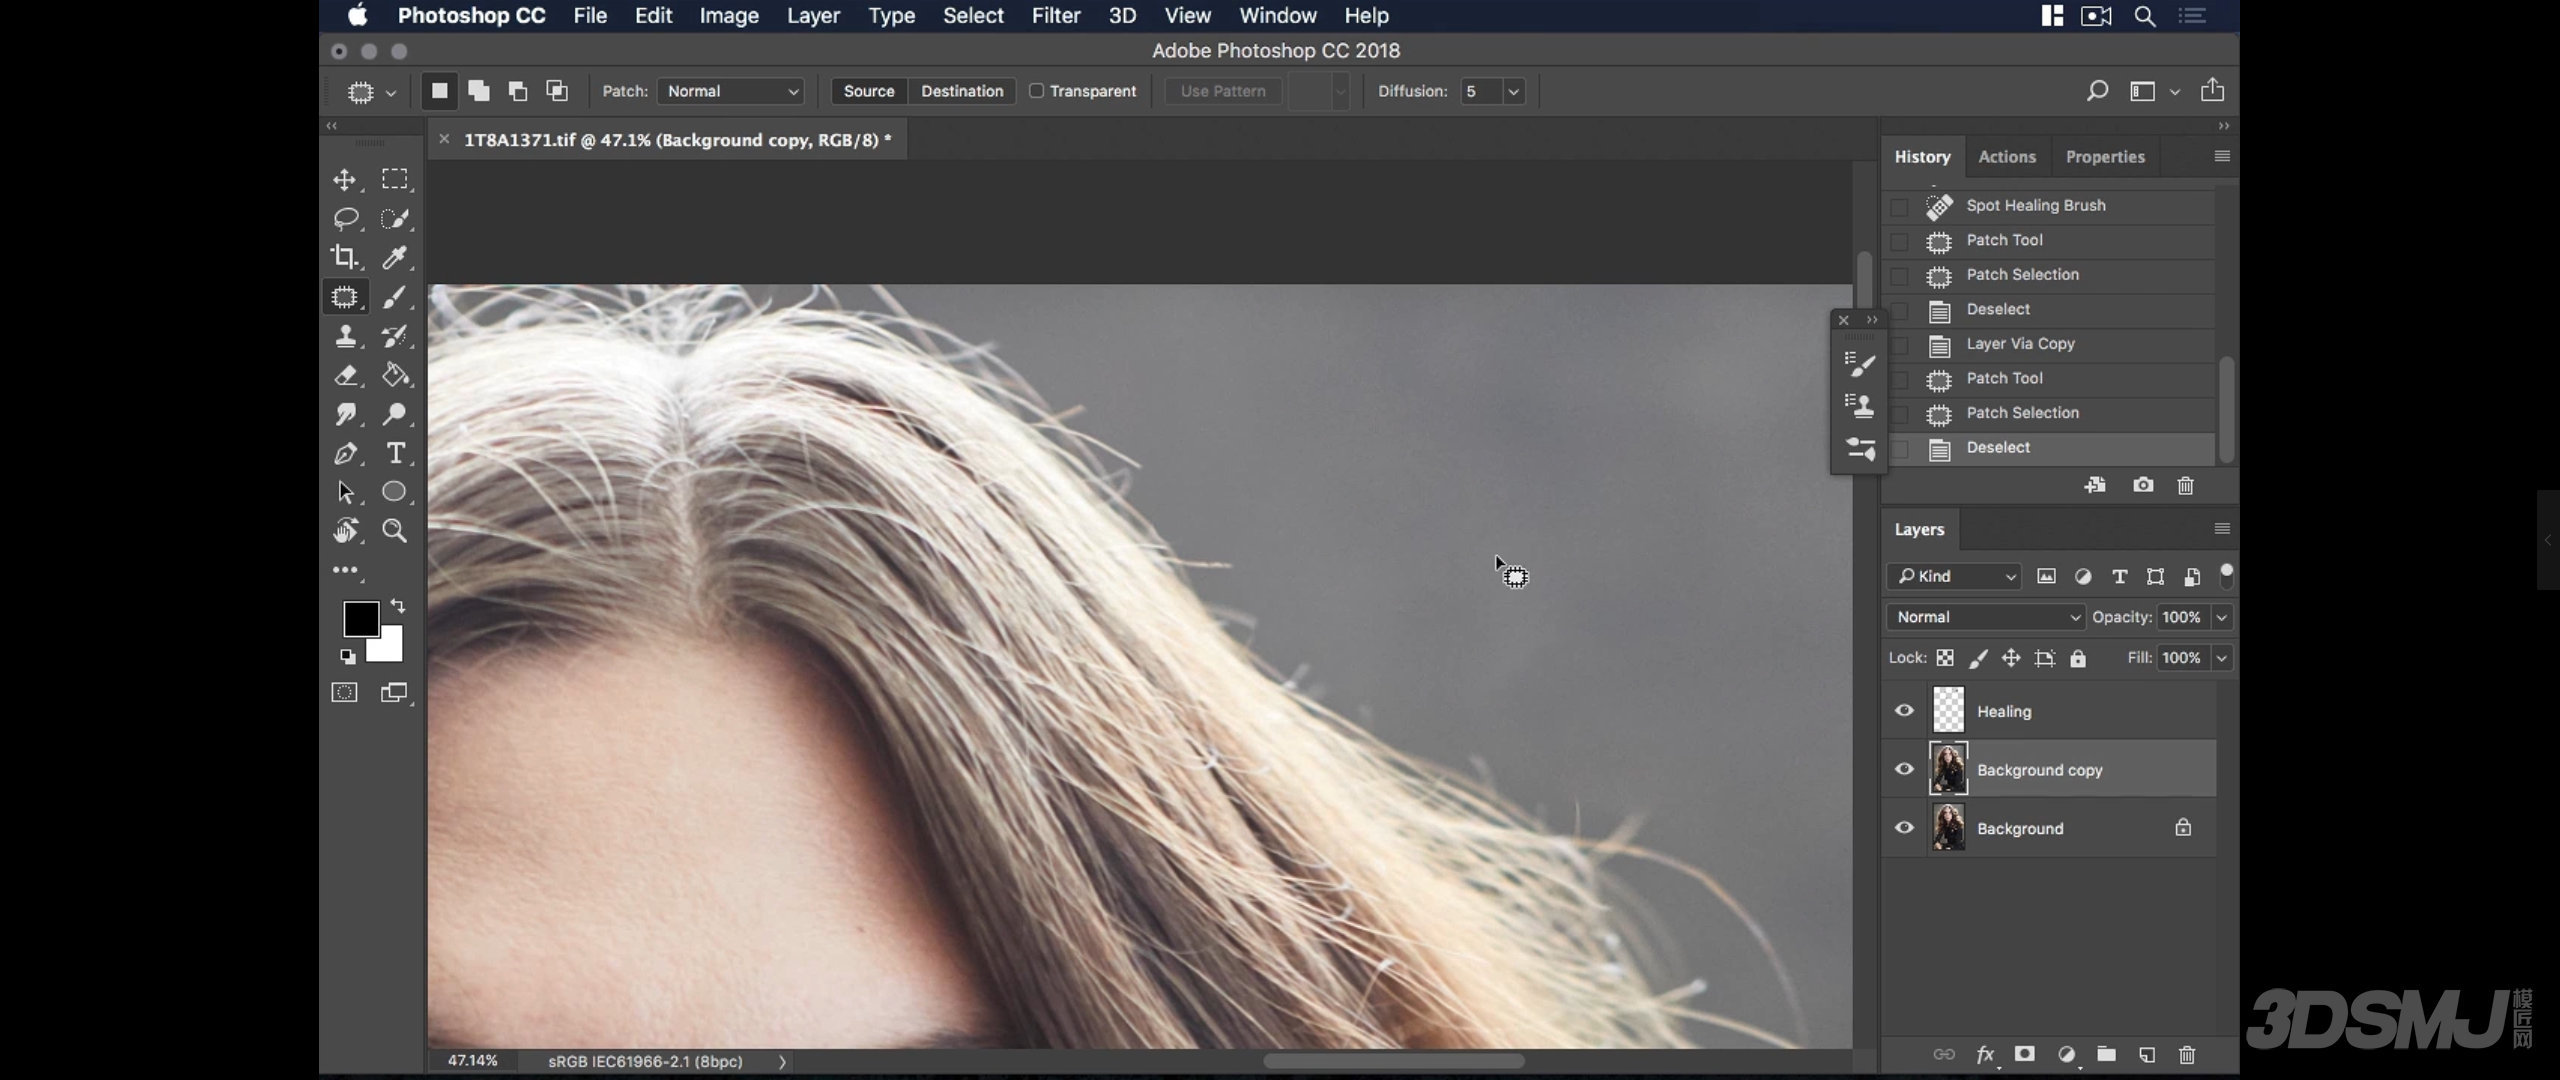Click the Source button

click(x=869, y=91)
